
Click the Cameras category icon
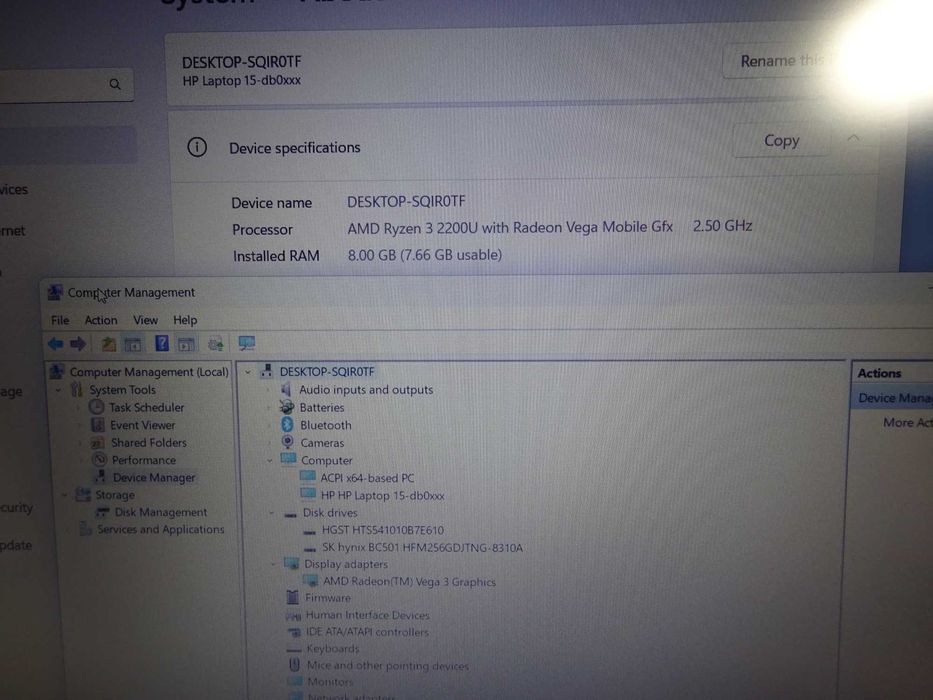(287, 442)
